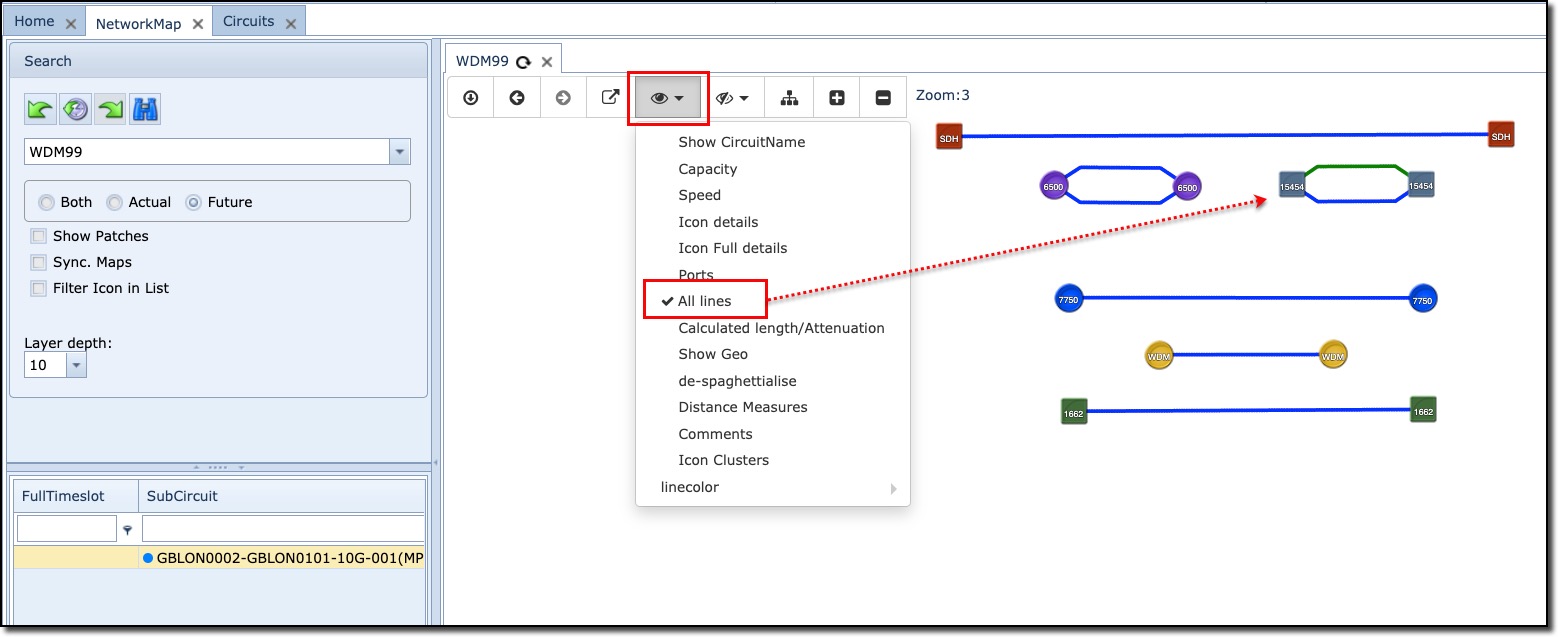Tick the Sync. Maps checkbox
The image size is (1558, 637).
[x=39, y=262]
